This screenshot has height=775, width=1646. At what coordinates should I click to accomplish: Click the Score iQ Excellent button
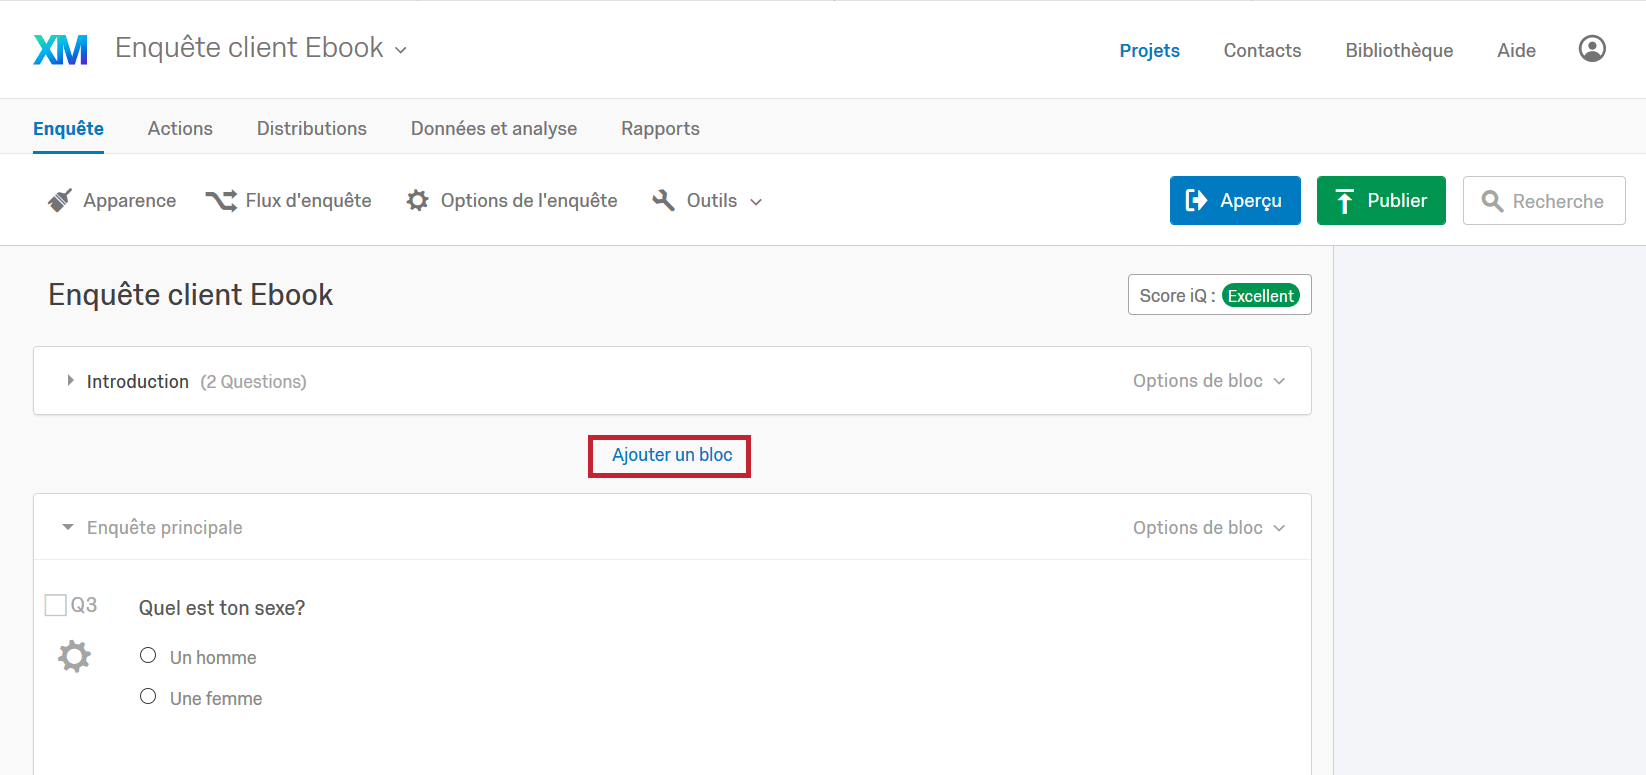(x=1220, y=295)
